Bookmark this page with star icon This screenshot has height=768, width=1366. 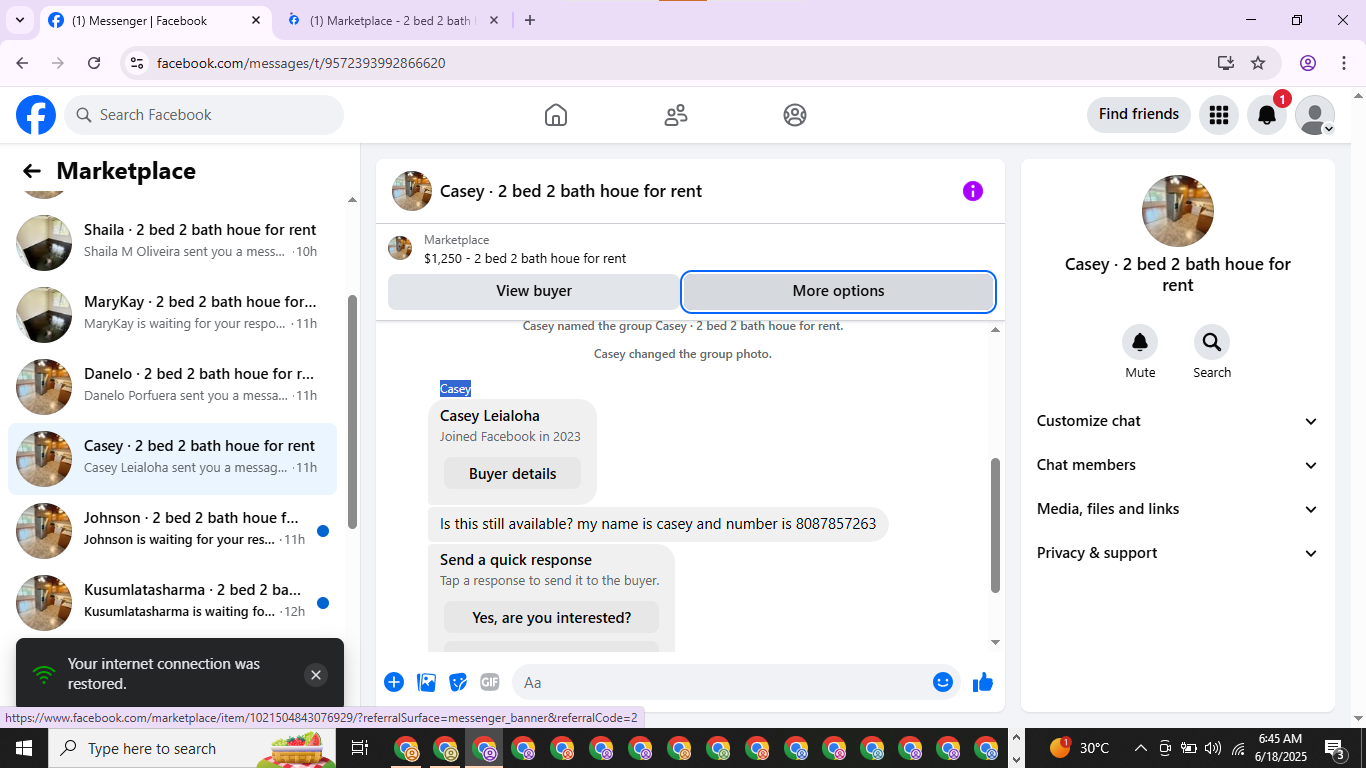click(1258, 63)
